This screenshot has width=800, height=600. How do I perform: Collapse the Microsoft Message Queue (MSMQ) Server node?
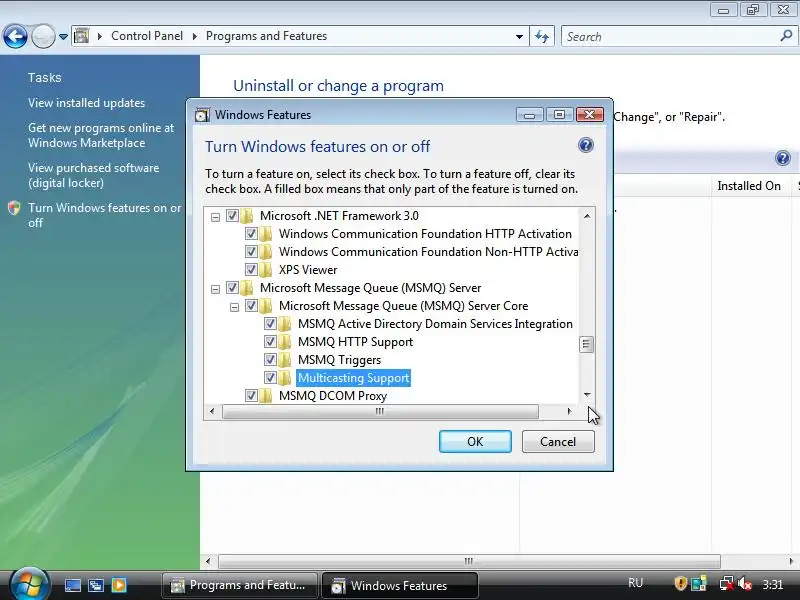215,289
